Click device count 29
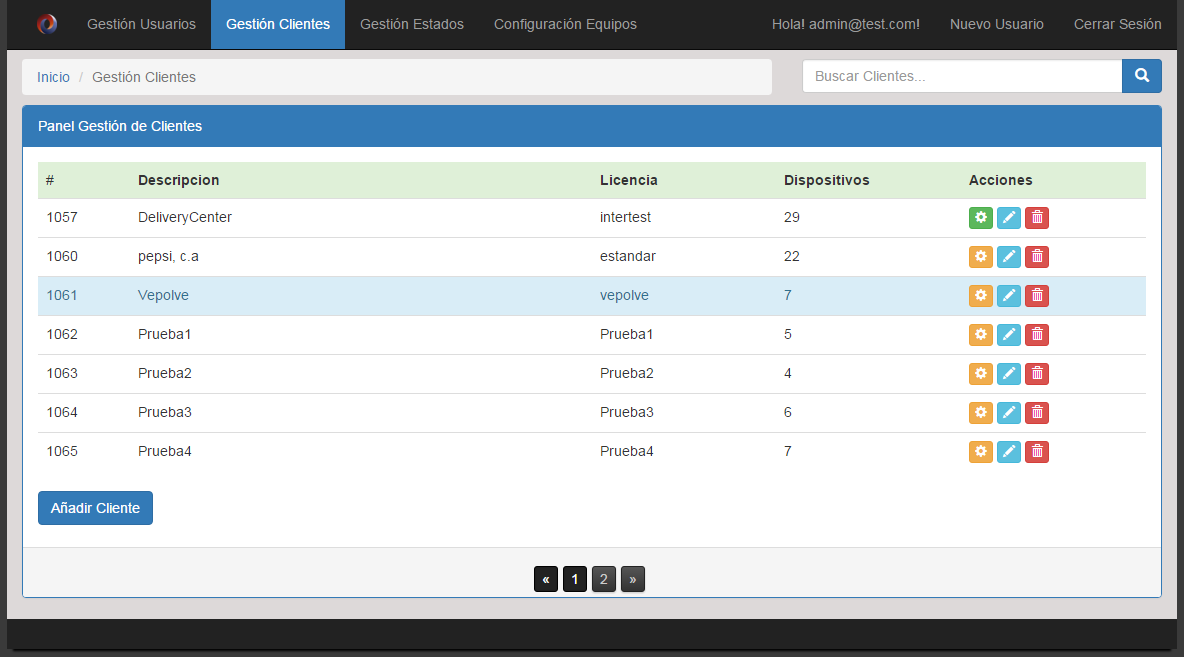The image size is (1184, 657). click(791, 217)
